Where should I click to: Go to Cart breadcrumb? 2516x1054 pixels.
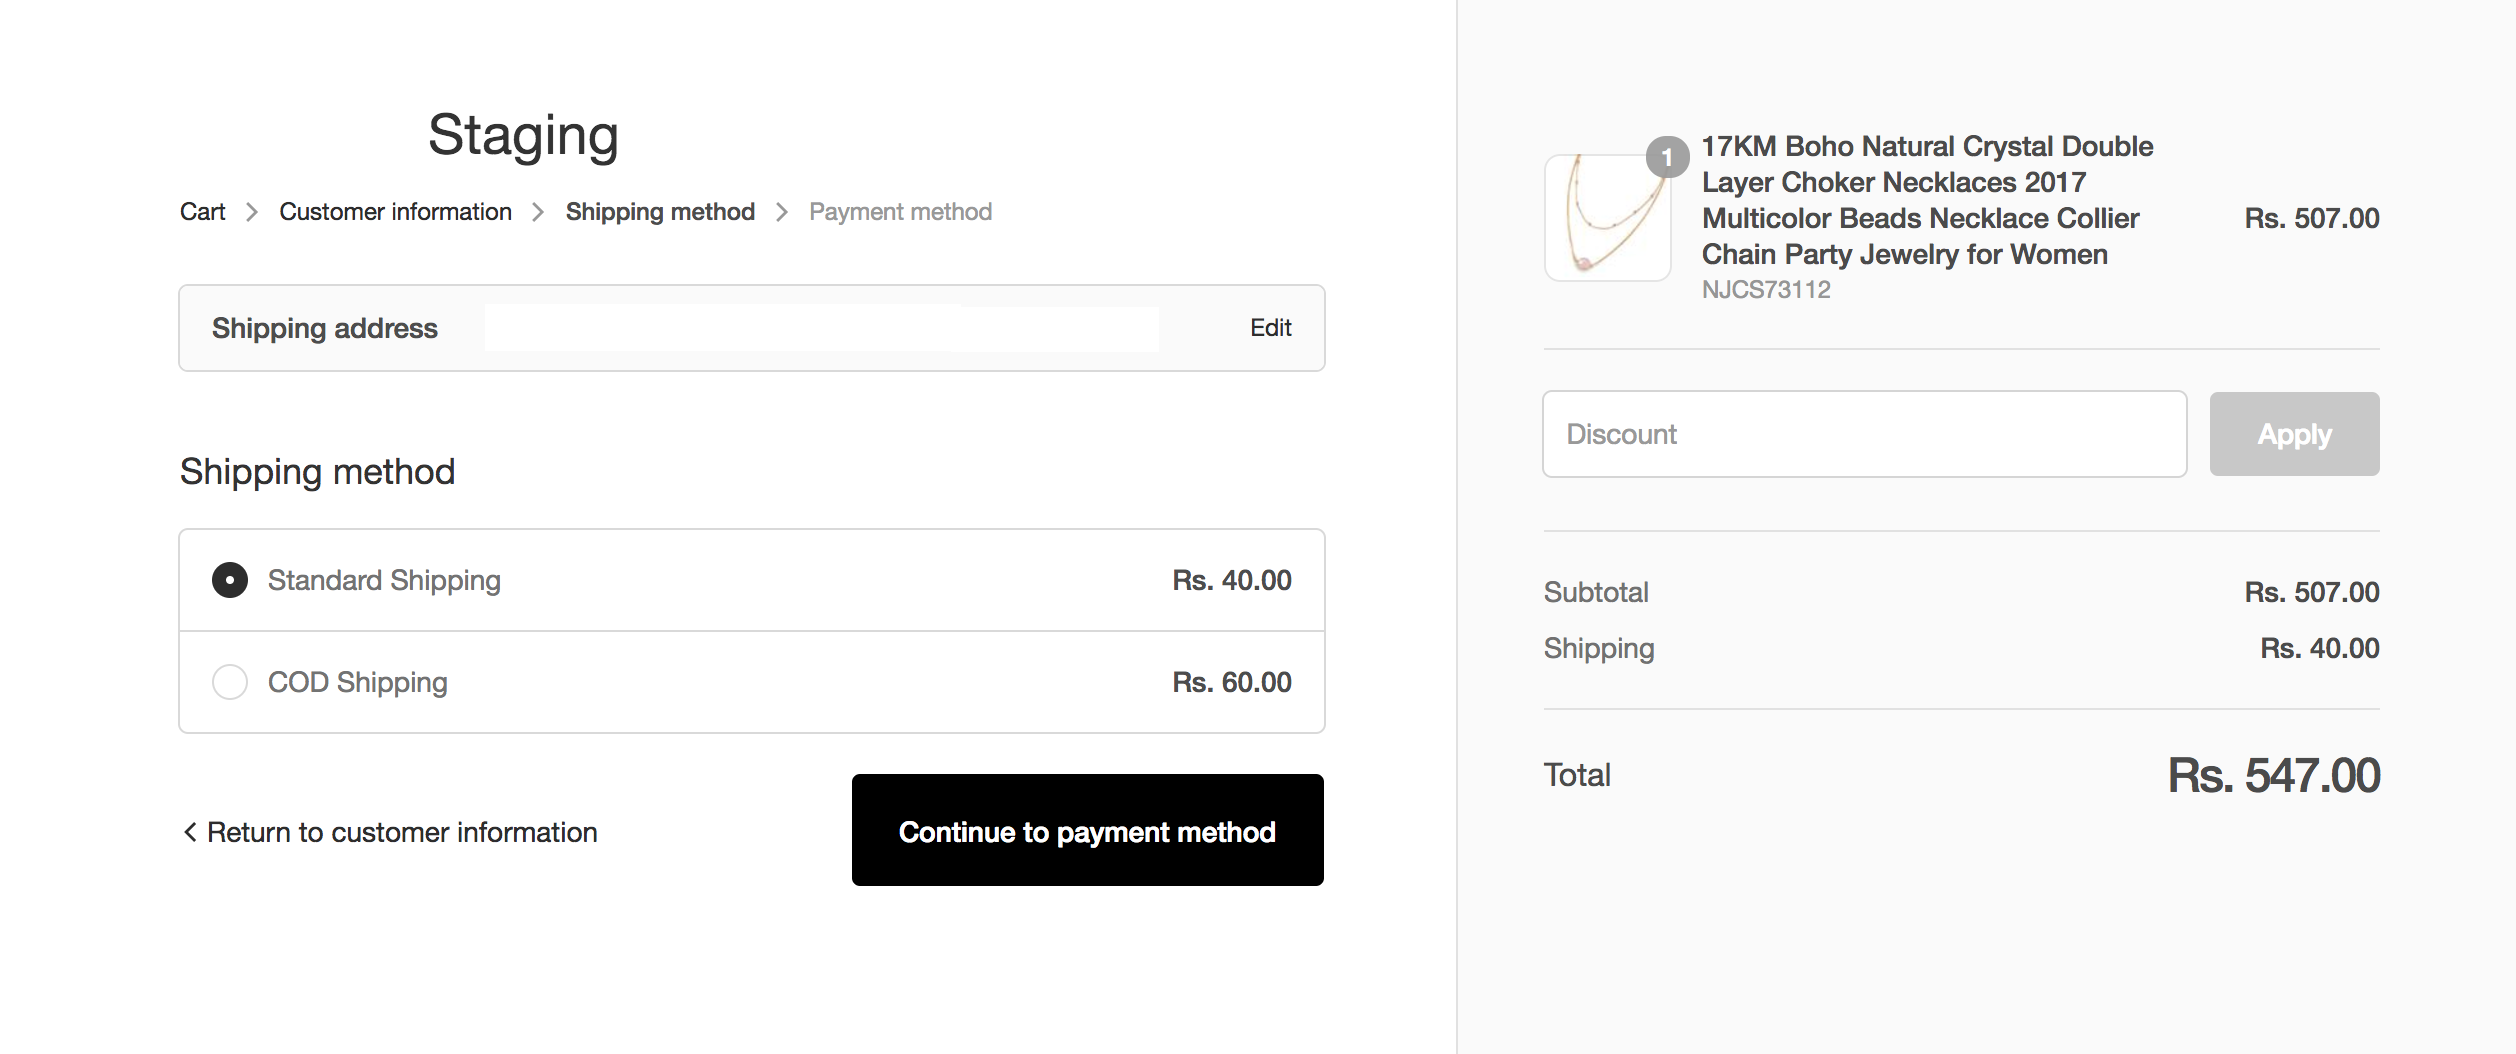(202, 212)
